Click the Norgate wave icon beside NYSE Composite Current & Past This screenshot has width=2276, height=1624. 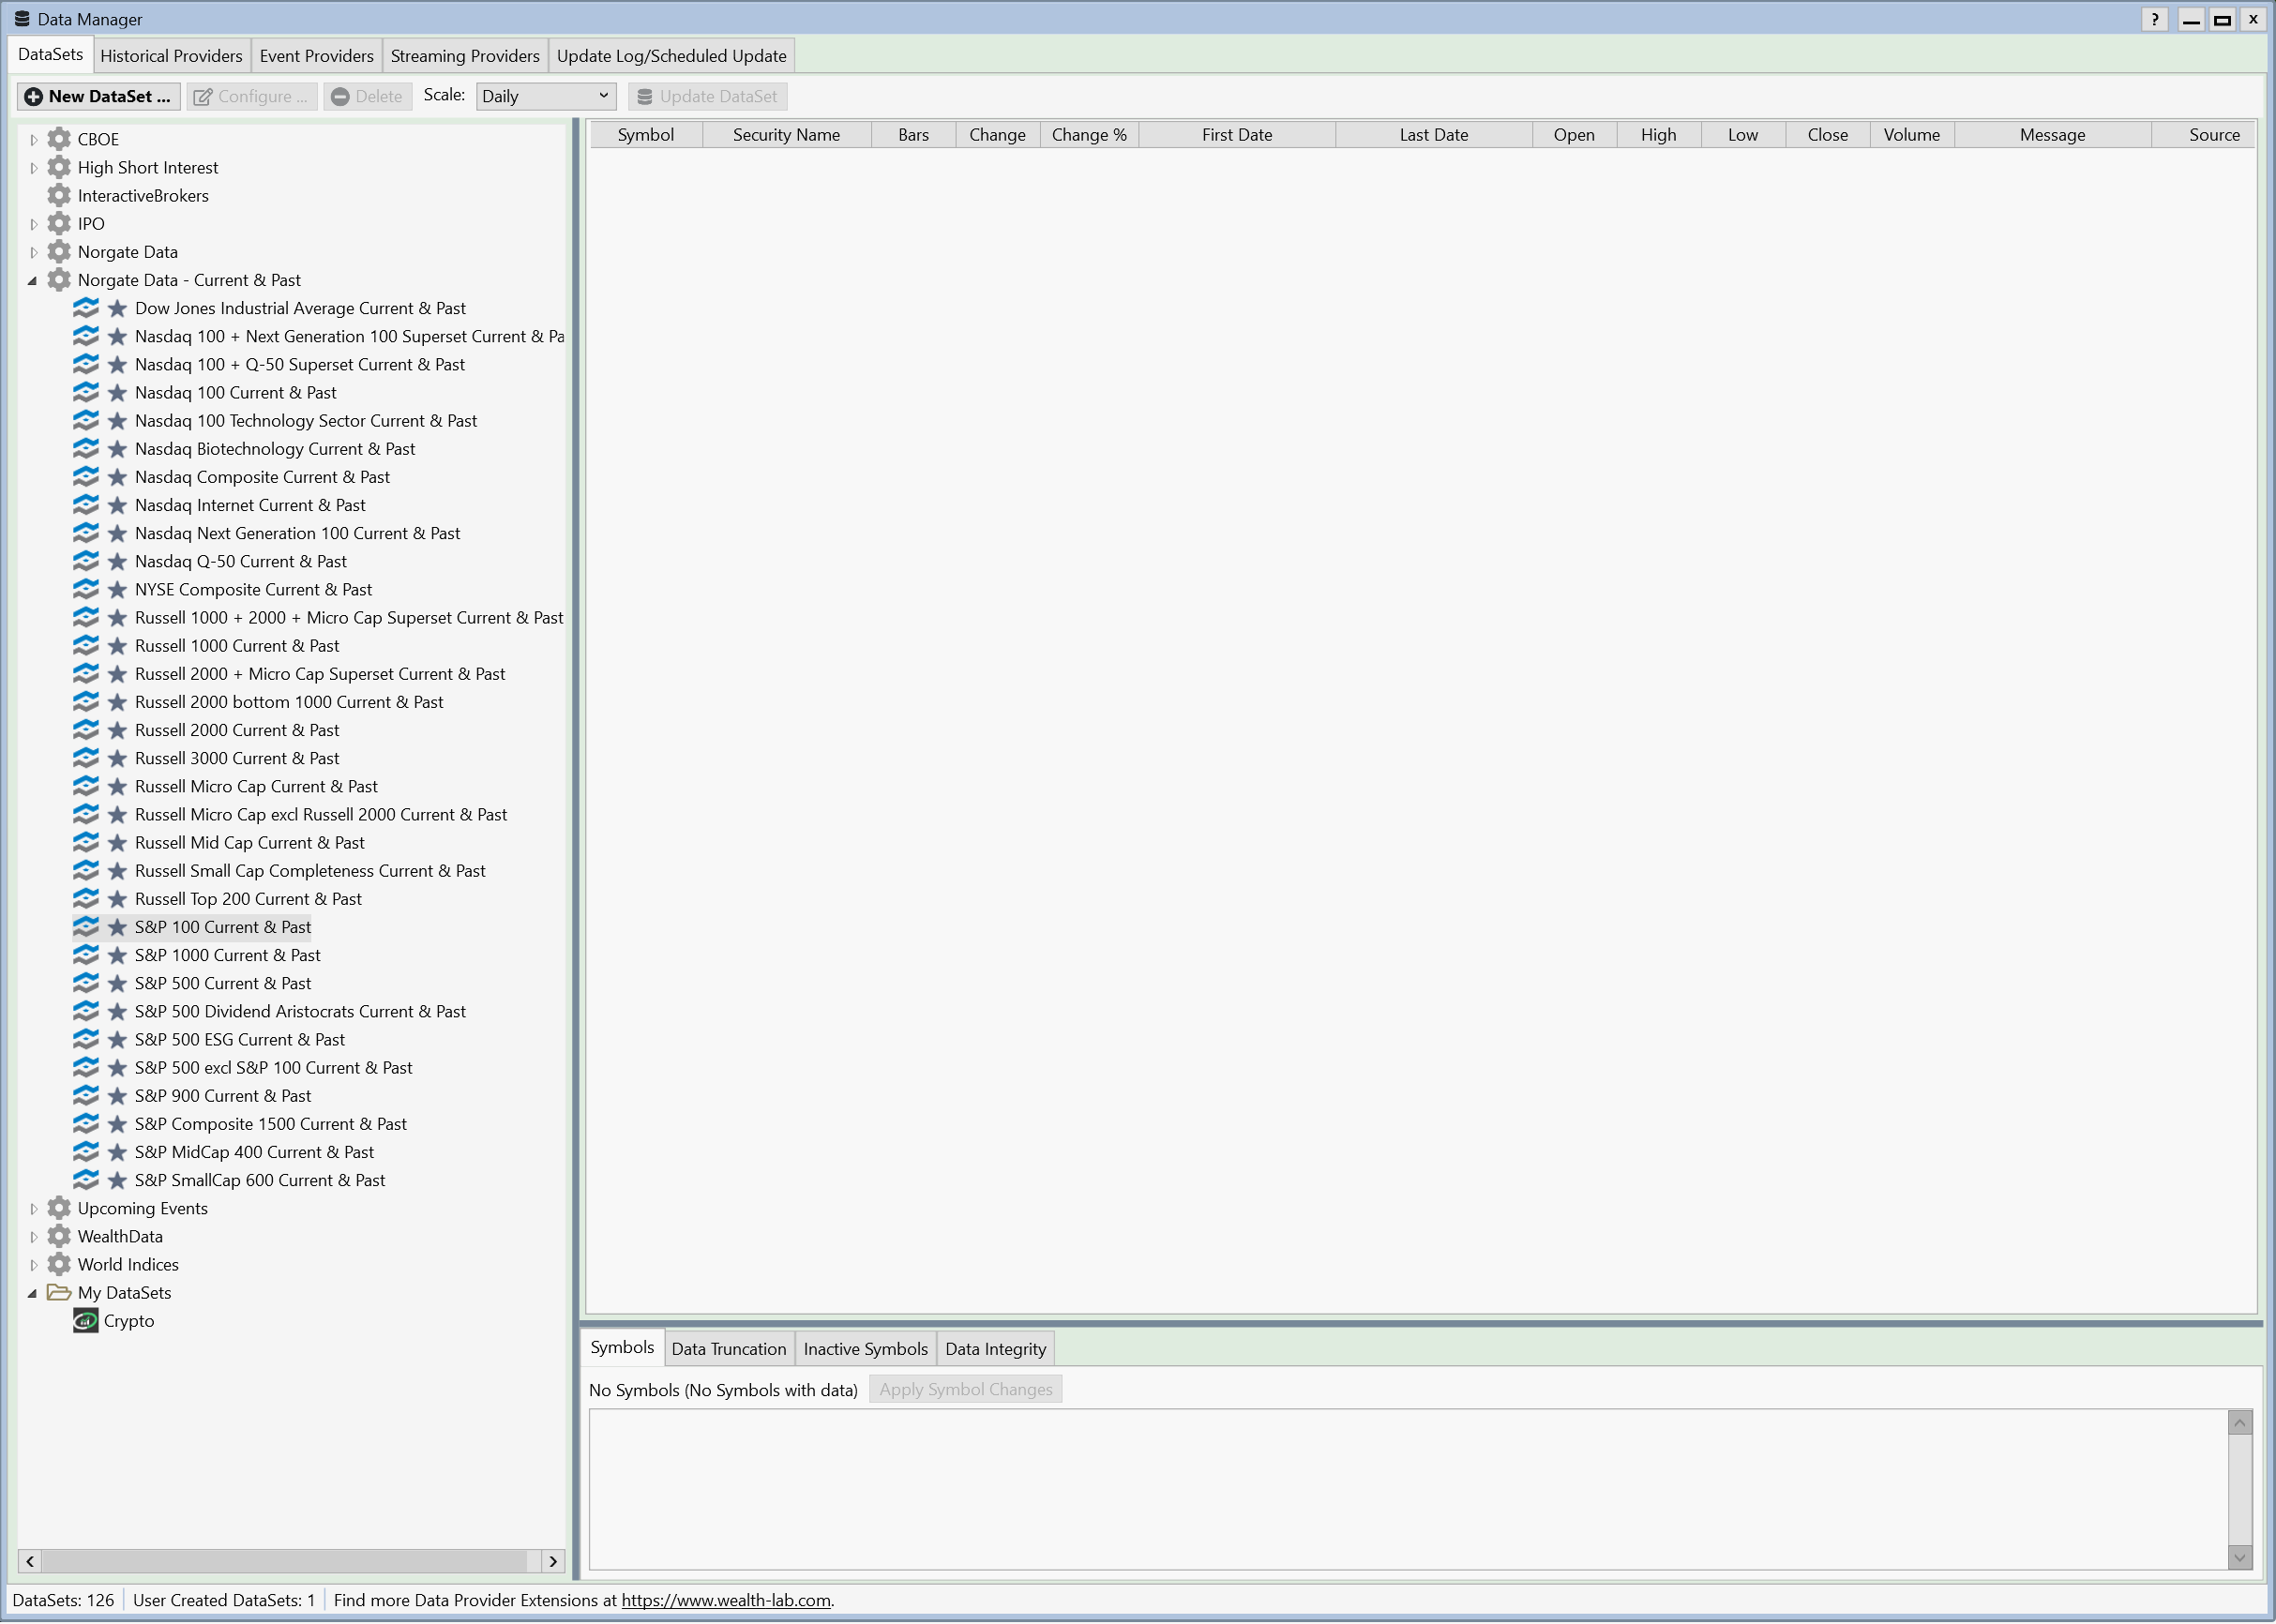click(86, 589)
